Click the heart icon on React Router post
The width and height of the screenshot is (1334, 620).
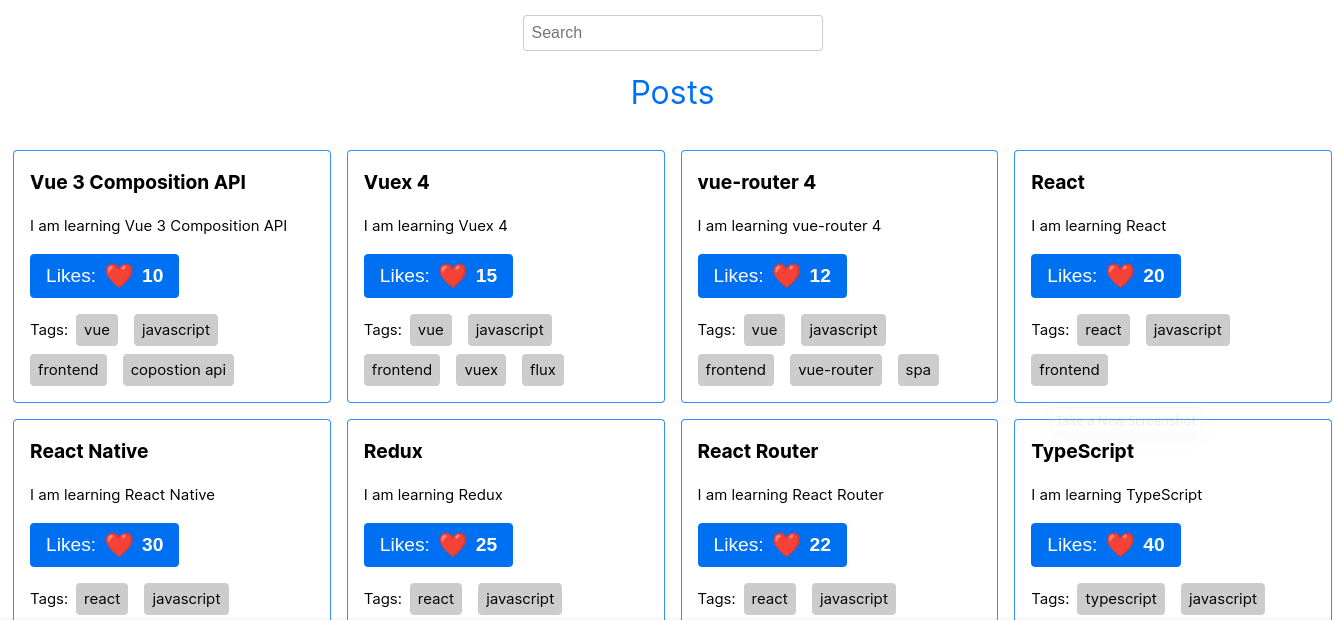click(787, 545)
